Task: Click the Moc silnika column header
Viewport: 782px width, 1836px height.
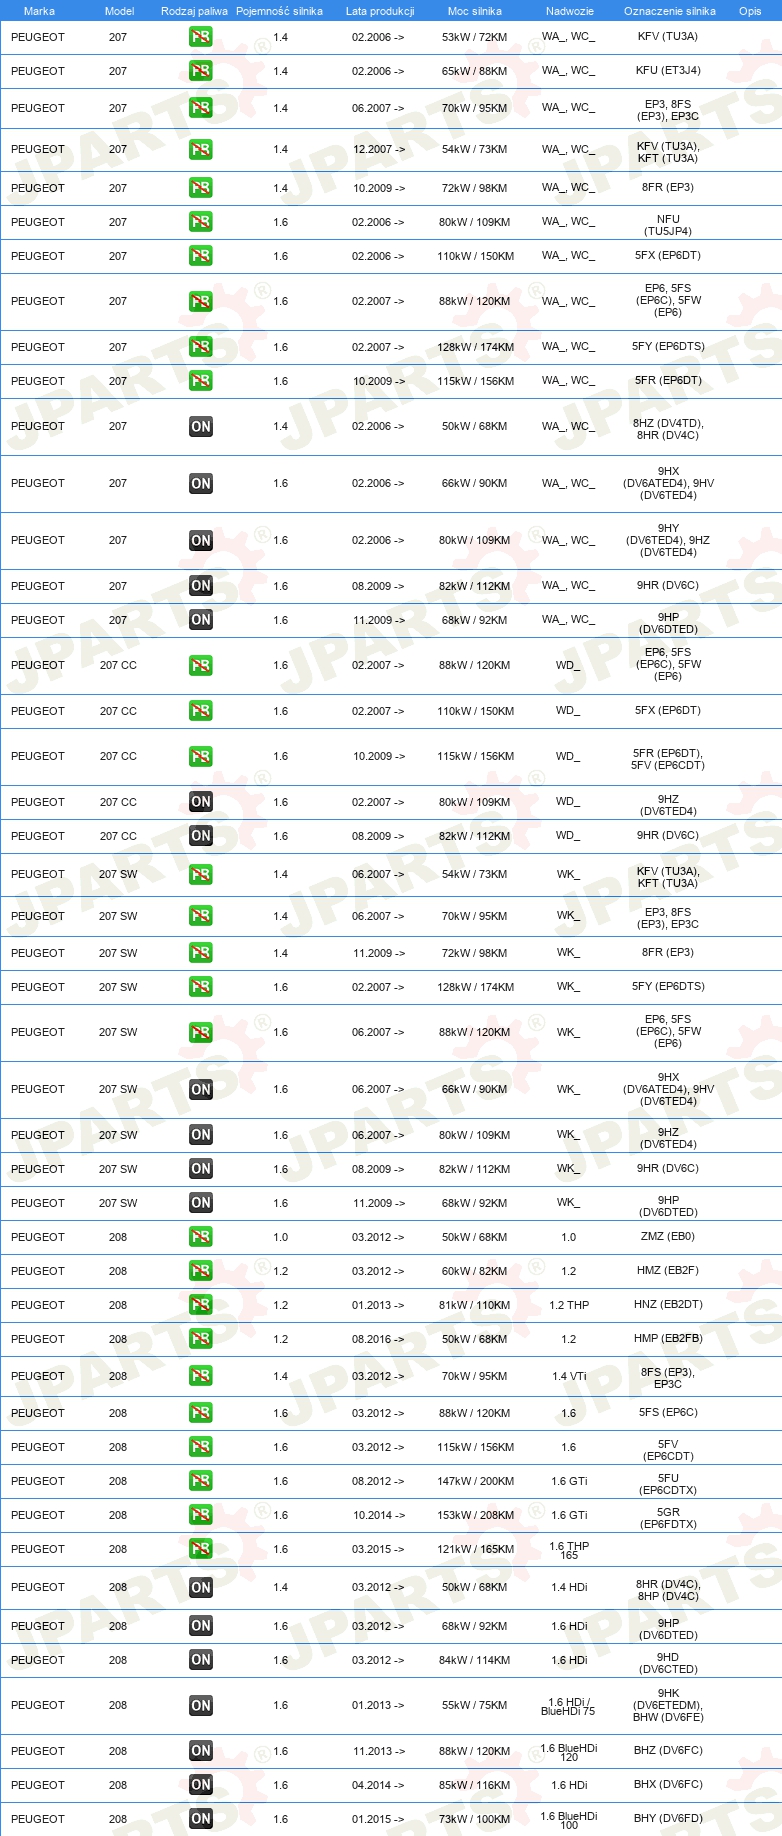Action: [x=475, y=11]
